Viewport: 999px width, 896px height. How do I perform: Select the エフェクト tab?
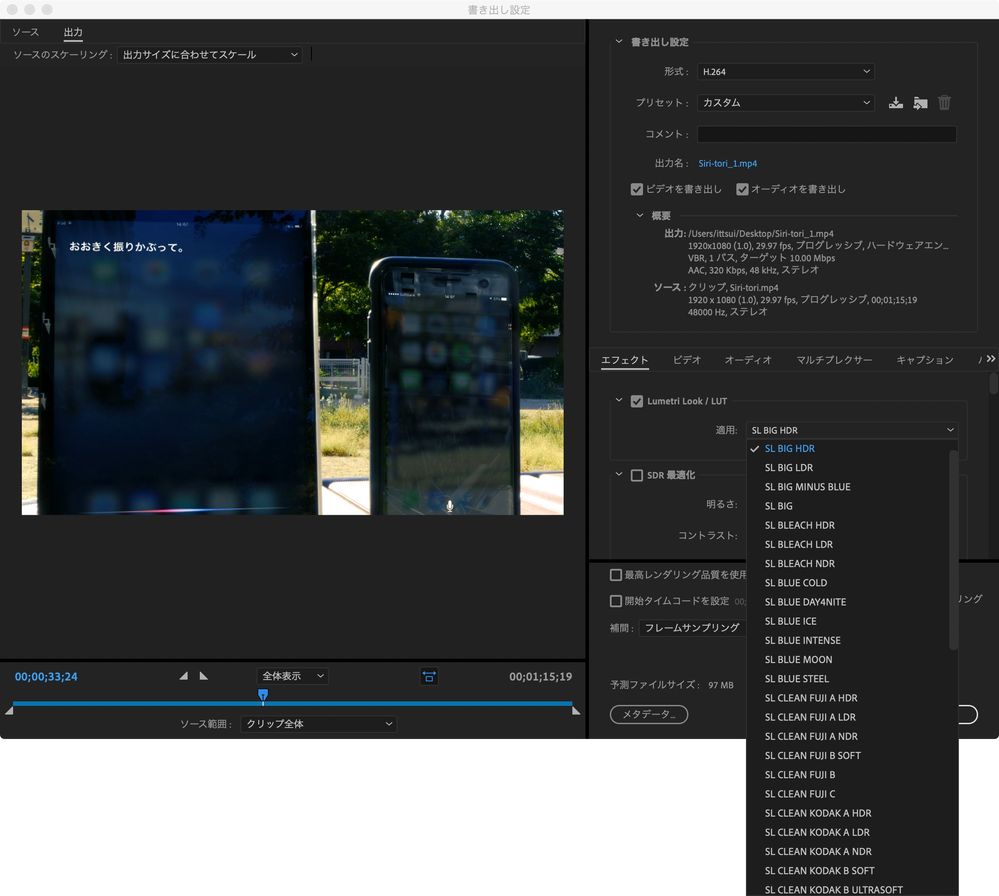pyautogui.click(x=624, y=360)
